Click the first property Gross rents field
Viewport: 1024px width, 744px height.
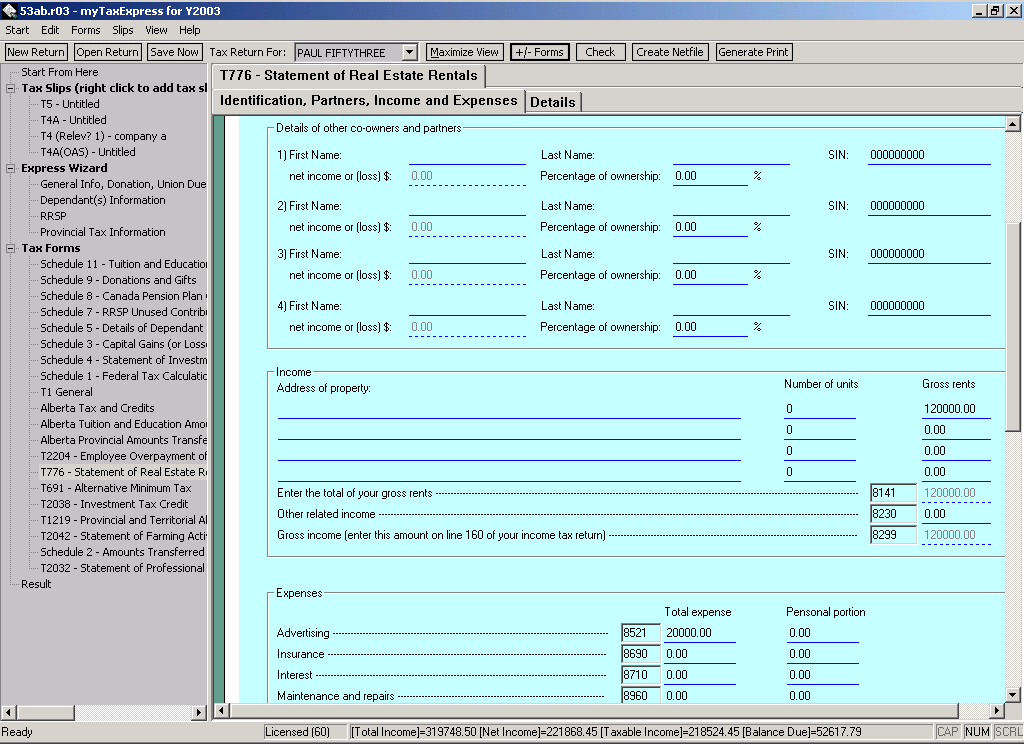pyautogui.click(x=955, y=409)
